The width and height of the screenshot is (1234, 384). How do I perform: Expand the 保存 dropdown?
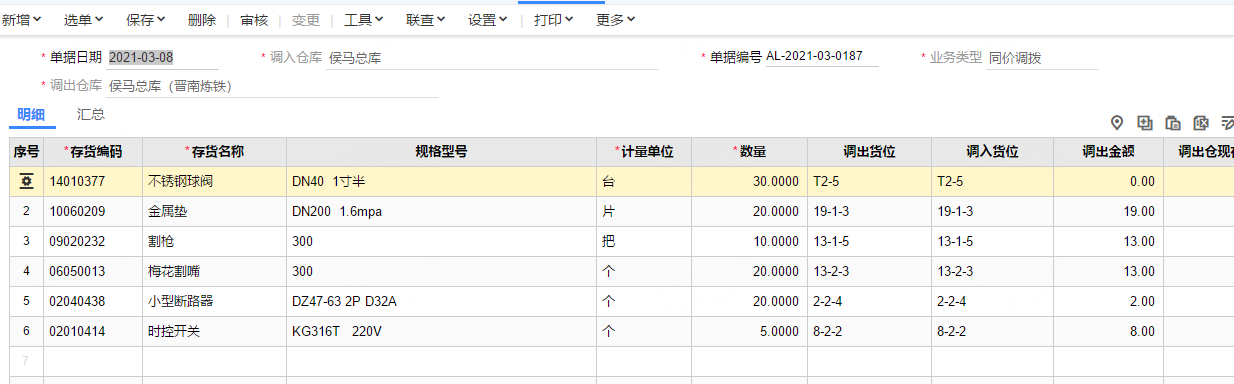(146, 19)
